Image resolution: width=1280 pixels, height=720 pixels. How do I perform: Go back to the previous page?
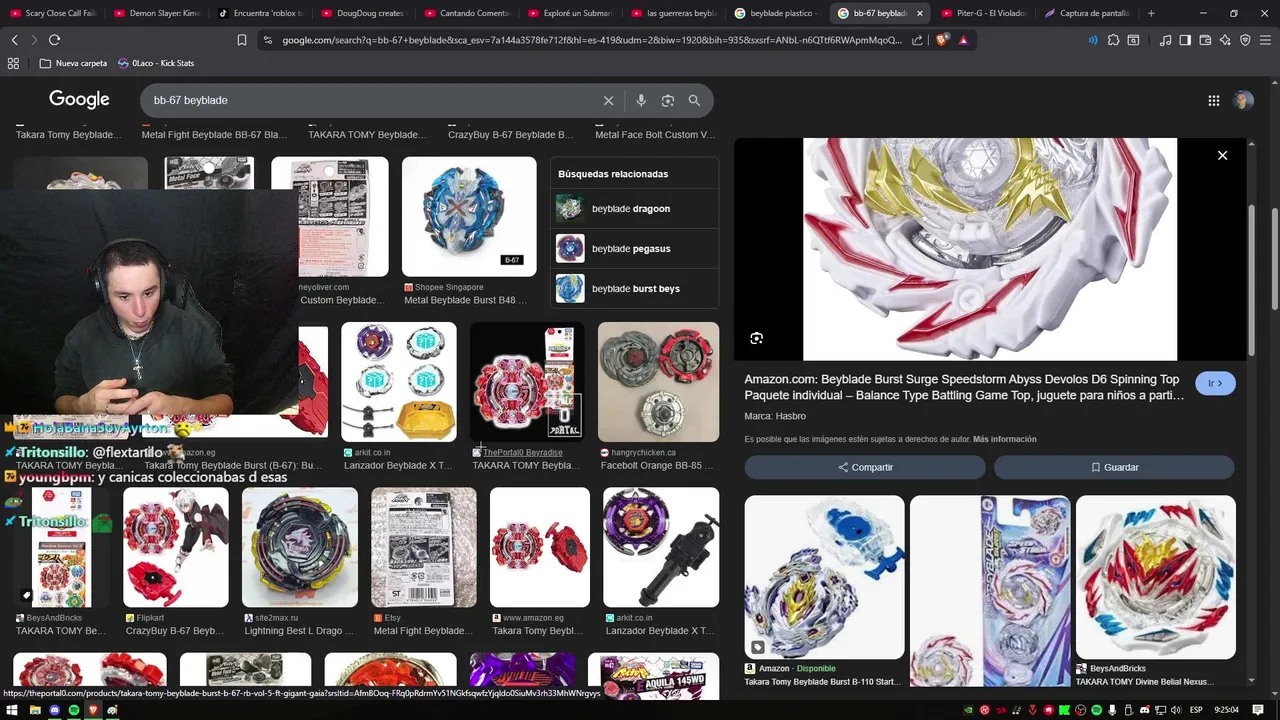pyautogui.click(x=14, y=40)
